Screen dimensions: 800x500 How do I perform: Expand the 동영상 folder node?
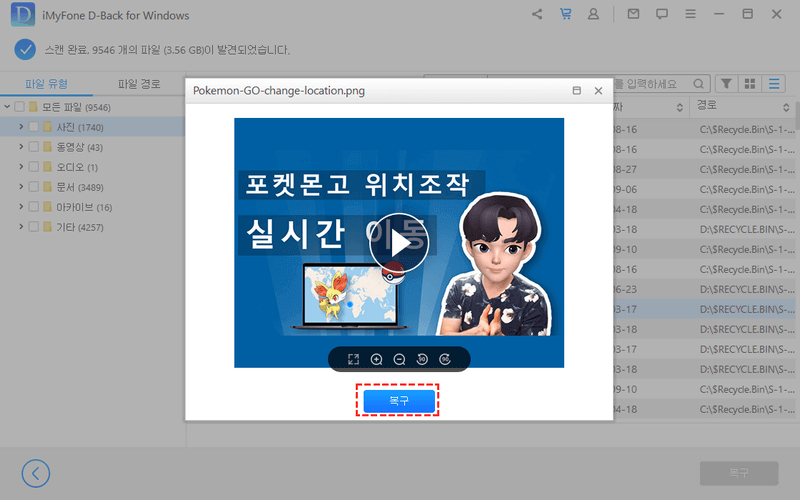coord(21,146)
